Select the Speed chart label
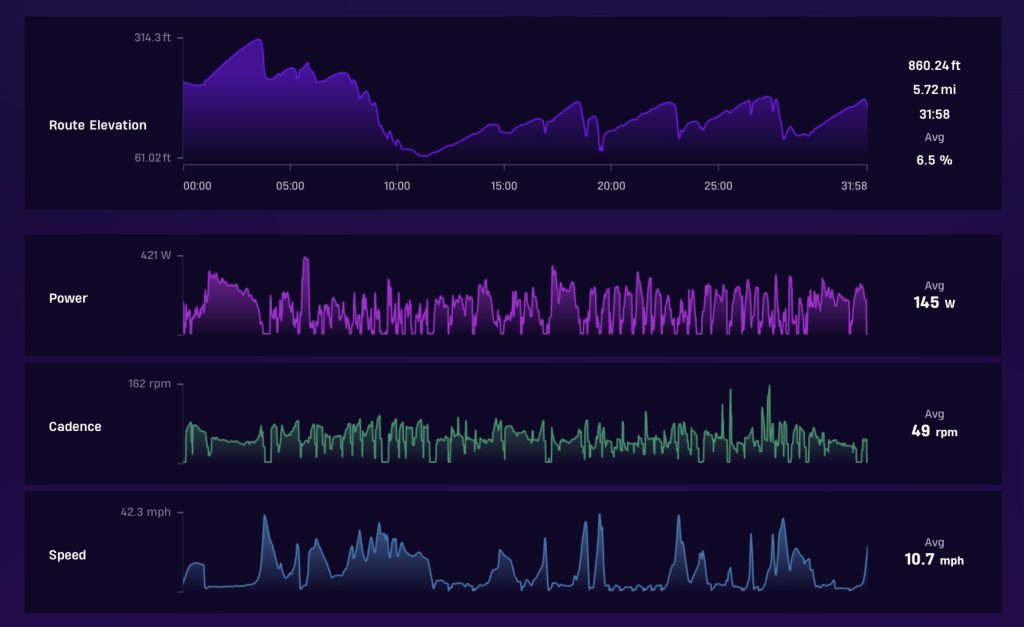This screenshot has width=1024, height=627. click(68, 555)
